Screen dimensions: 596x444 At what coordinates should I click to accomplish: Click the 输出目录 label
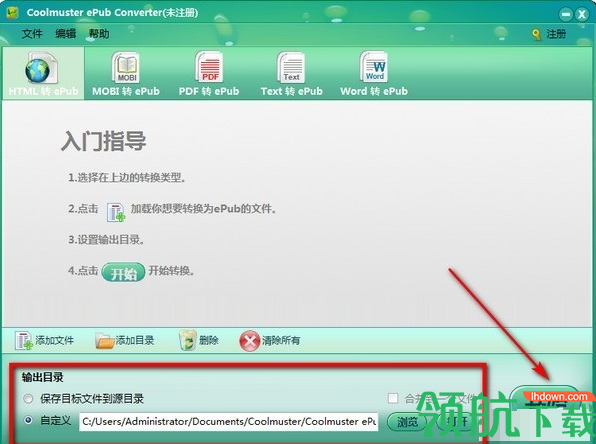(x=43, y=377)
